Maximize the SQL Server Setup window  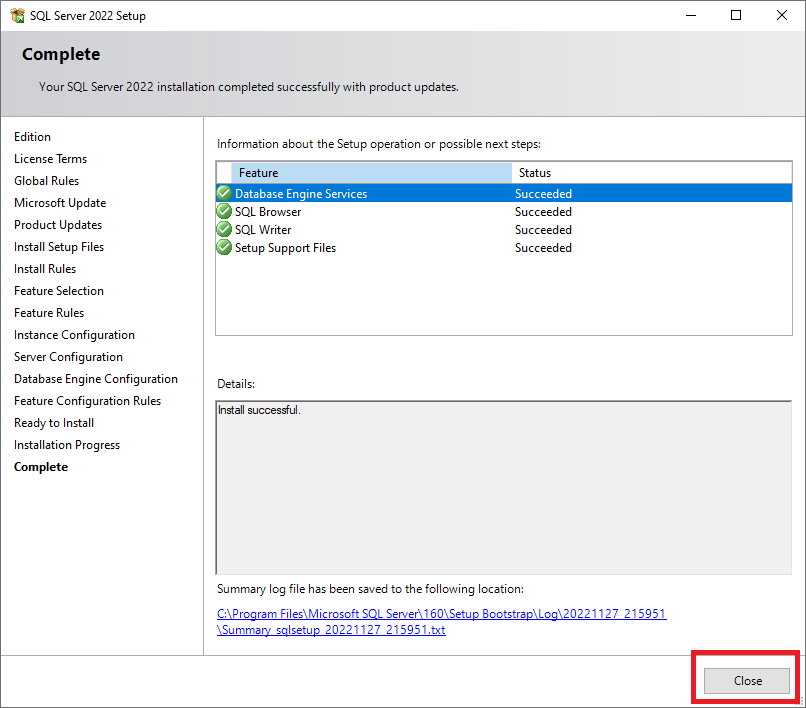point(736,16)
